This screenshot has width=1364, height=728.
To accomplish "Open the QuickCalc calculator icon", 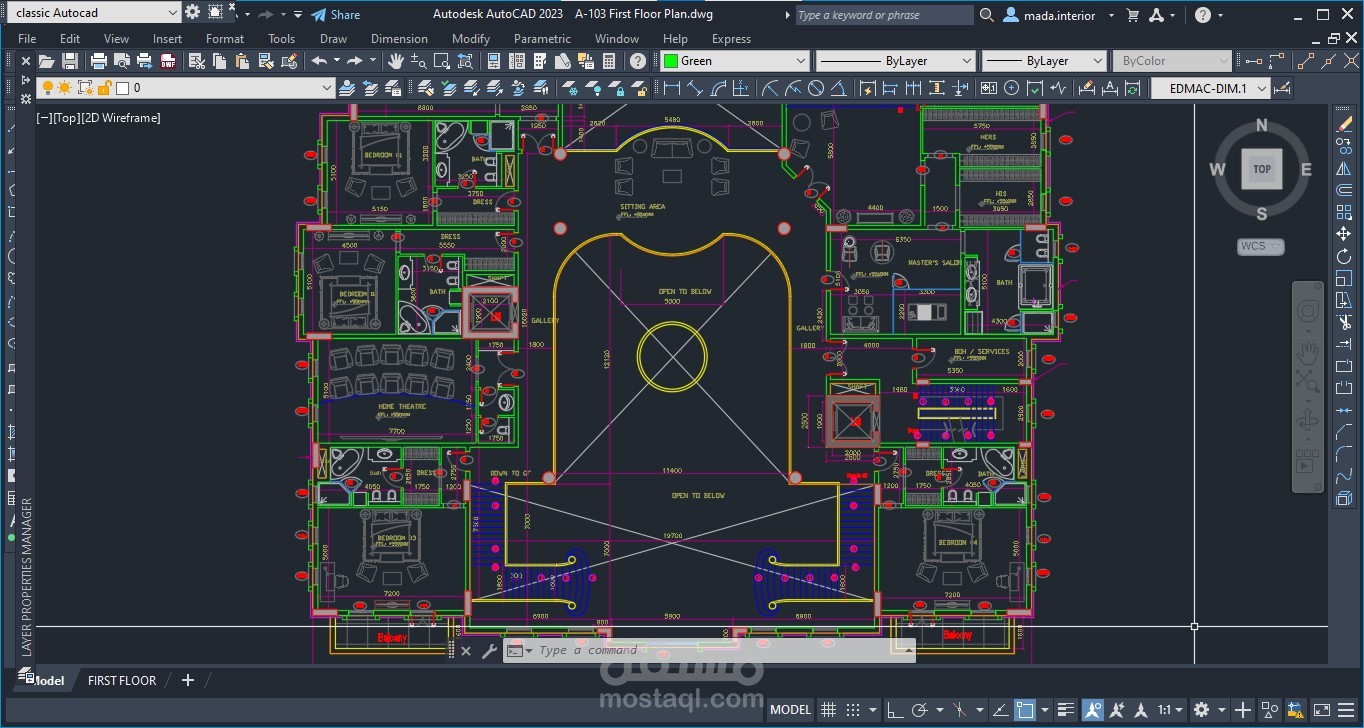I will (609, 61).
